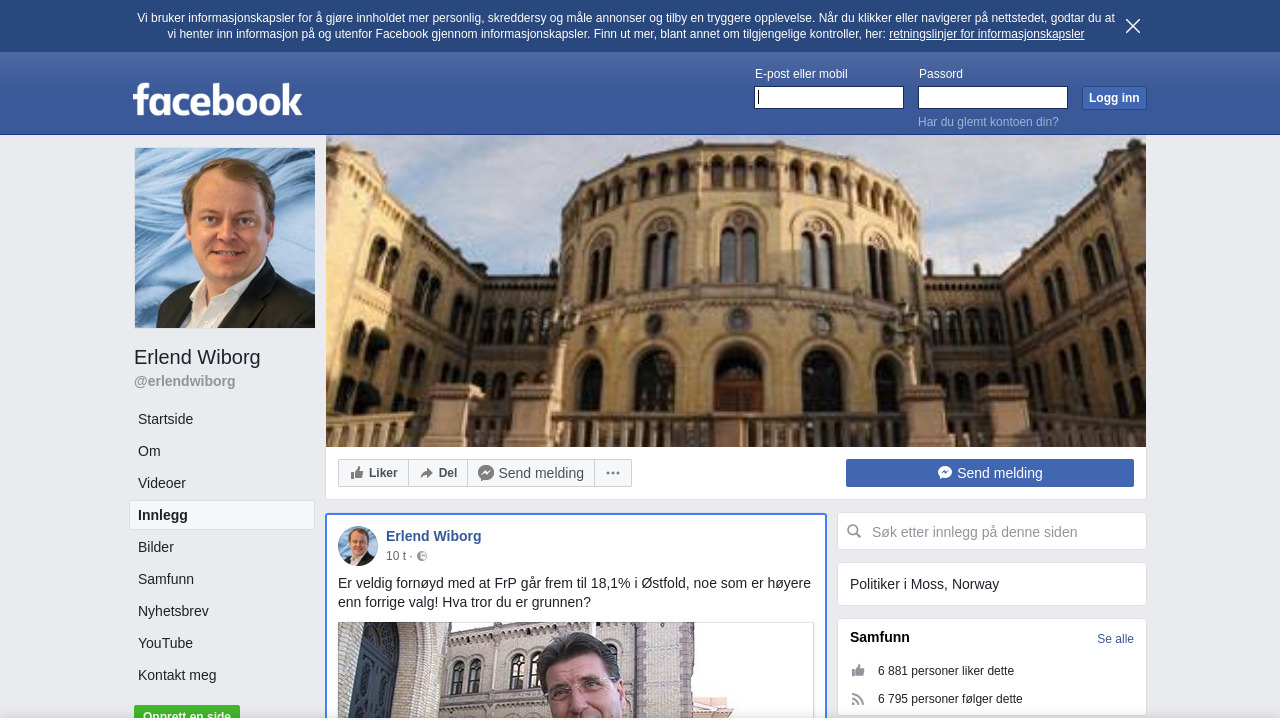Click the Del share button
Screen dimensions: 1280x720
pos(438,473)
